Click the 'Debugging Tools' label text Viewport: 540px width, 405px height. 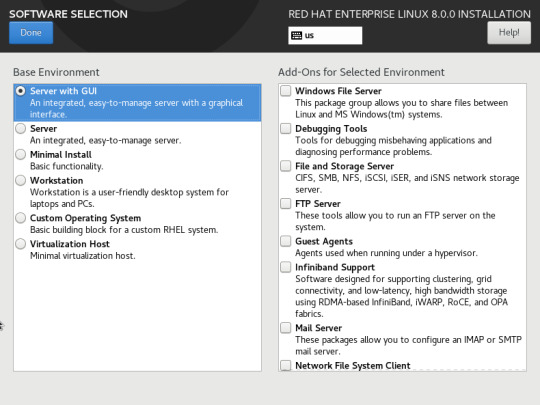331,129
